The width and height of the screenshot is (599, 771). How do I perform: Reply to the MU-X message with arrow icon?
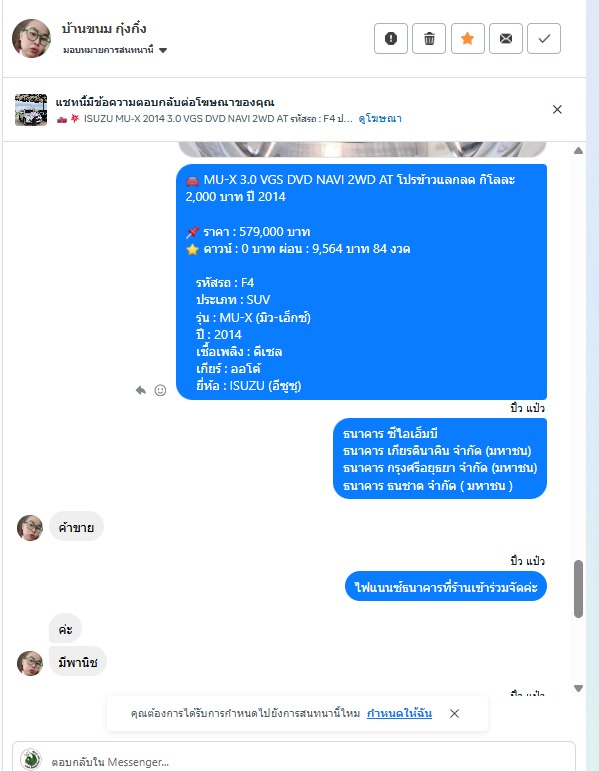[x=141, y=390]
